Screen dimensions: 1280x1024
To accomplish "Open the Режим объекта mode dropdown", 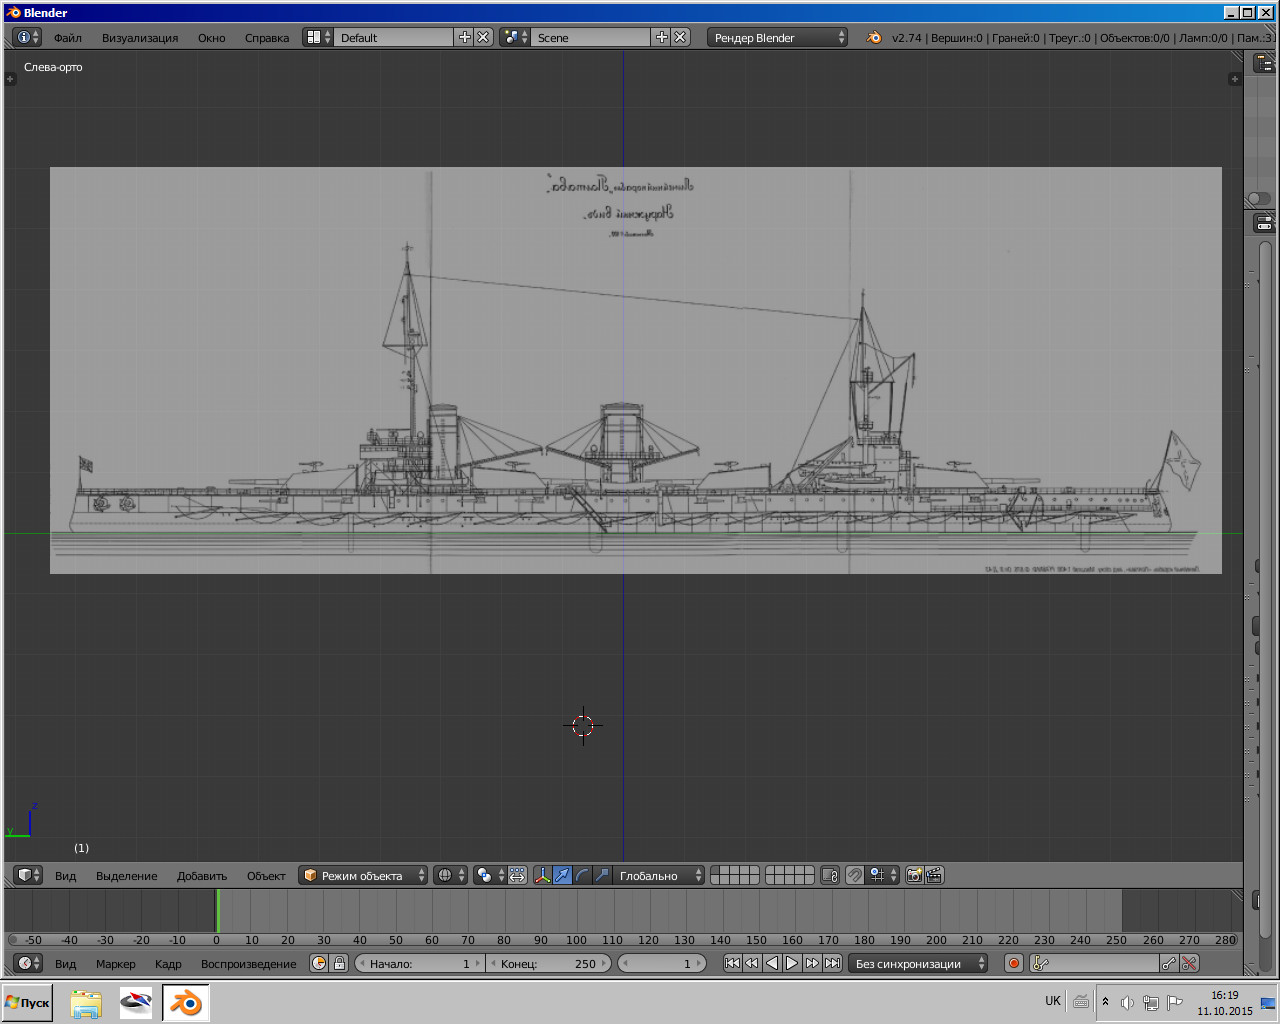I will pos(363,875).
